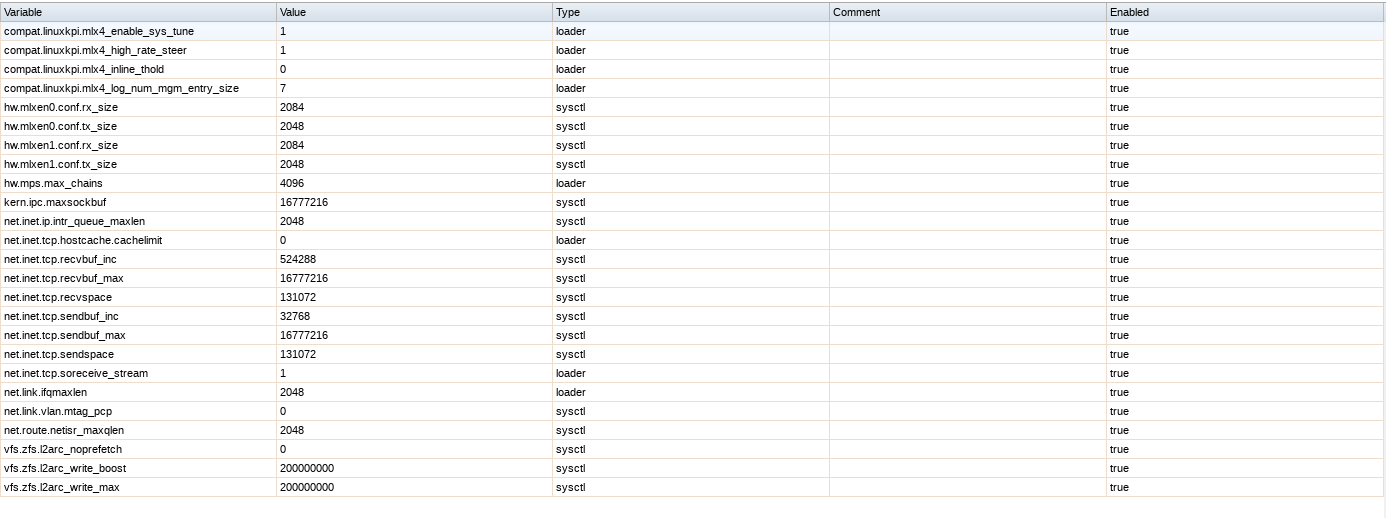Select the net.inet.tcp.hostcache.cachelimit variable

point(83,240)
